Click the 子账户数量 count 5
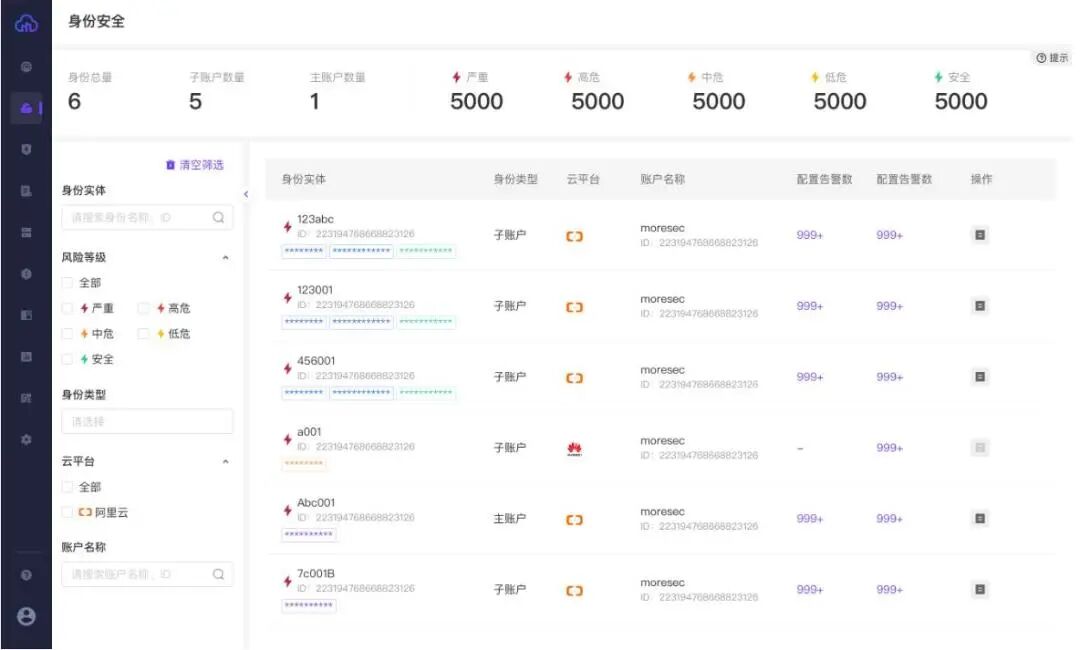Image resolution: width=1080 pixels, height=650 pixels. [196, 101]
